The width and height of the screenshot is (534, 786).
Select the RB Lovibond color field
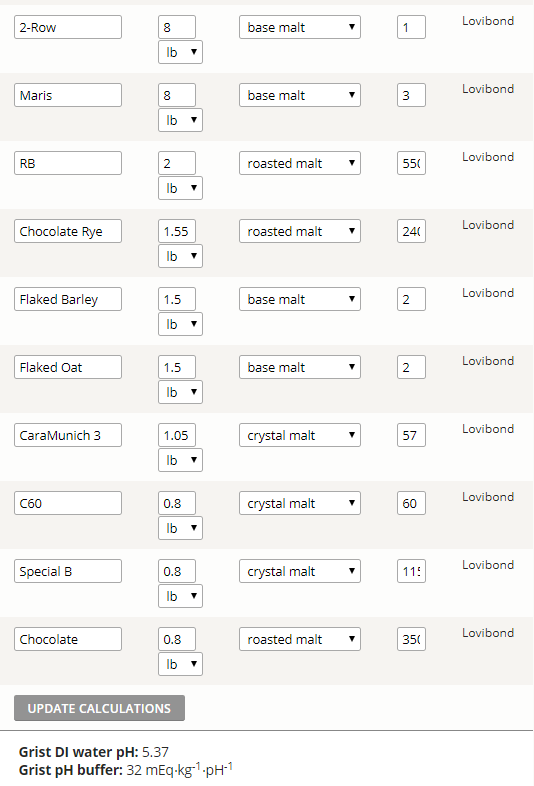point(411,163)
